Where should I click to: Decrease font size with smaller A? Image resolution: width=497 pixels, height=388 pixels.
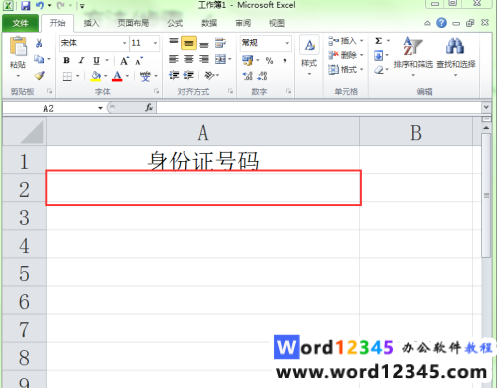click(x=139, y=61)
